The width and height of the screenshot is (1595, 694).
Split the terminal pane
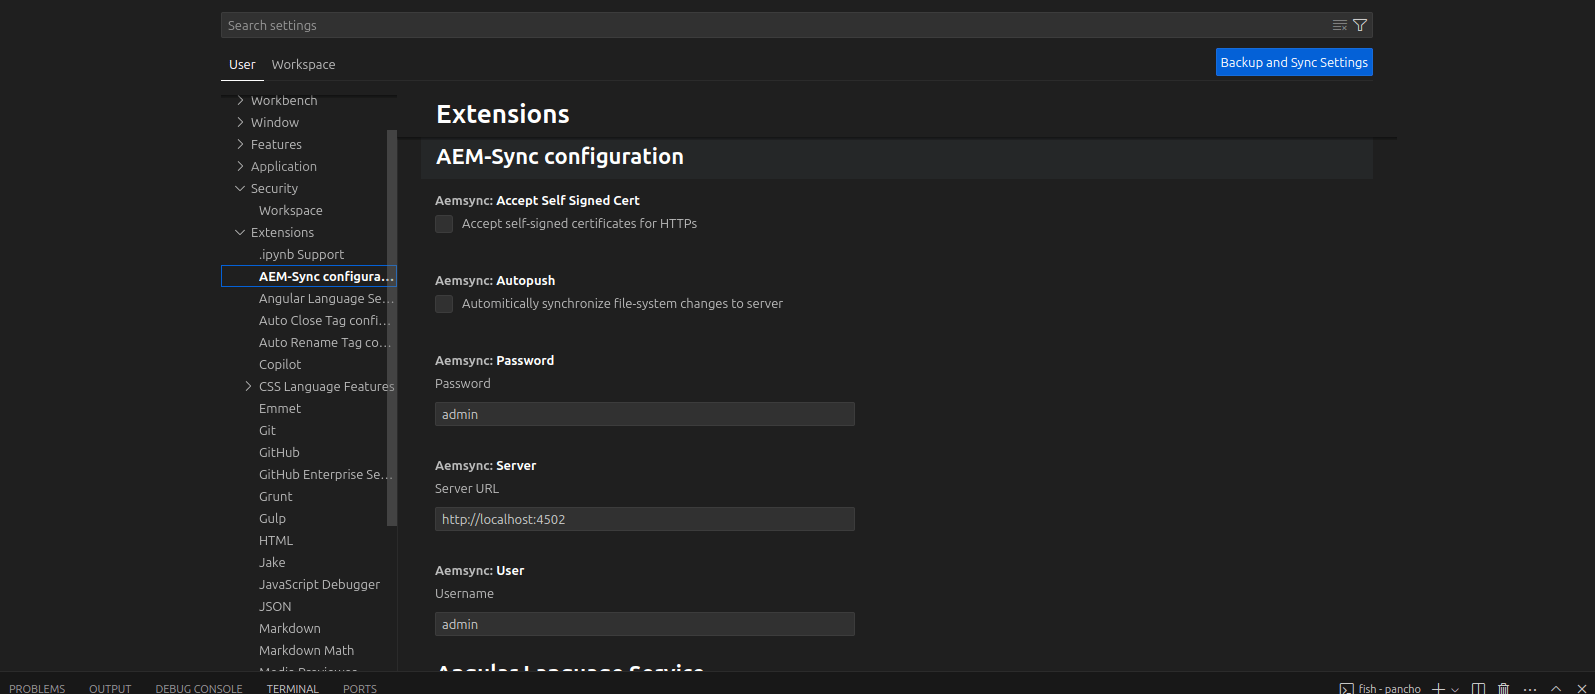point(1479,689)
